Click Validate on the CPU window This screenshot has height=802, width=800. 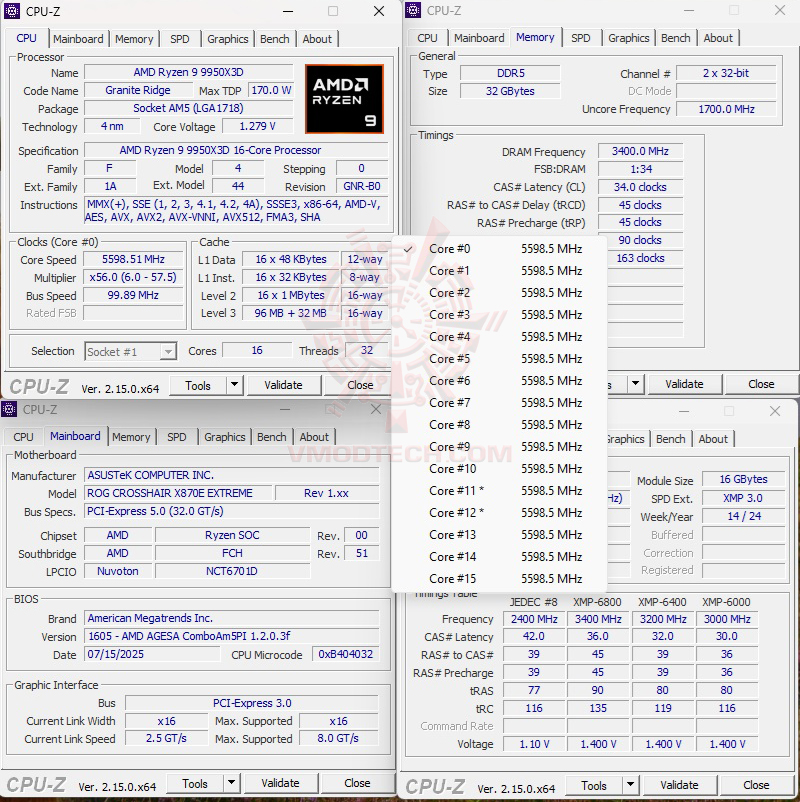(x=284, y=385)
